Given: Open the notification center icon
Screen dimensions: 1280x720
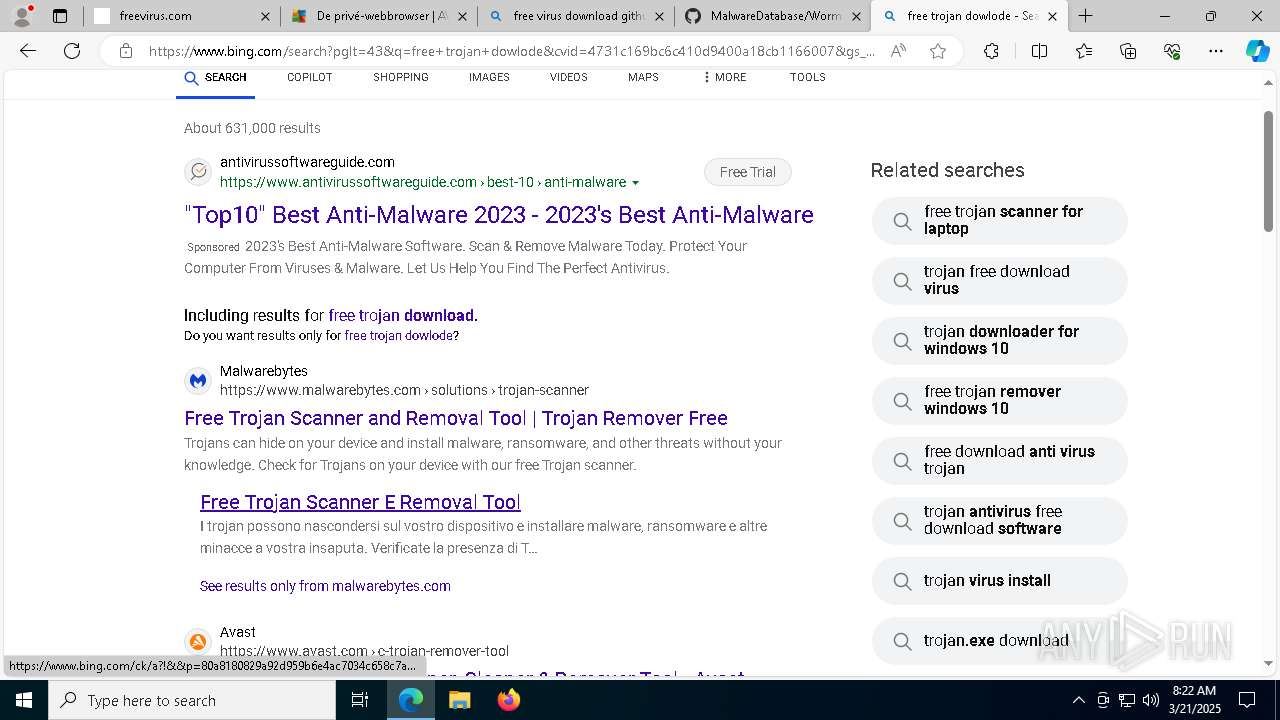Looking at the screenshot, I should 1247,700.
